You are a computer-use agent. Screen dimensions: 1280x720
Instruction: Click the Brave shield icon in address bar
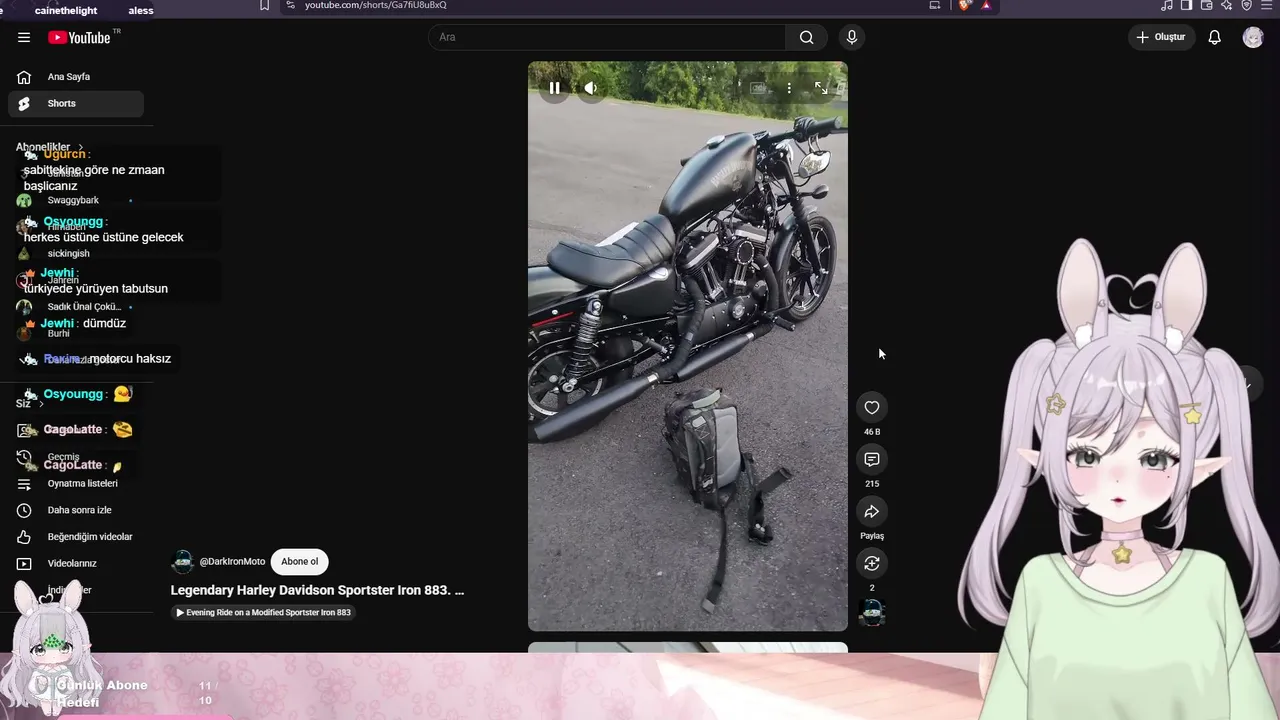(x=965, y=5)
